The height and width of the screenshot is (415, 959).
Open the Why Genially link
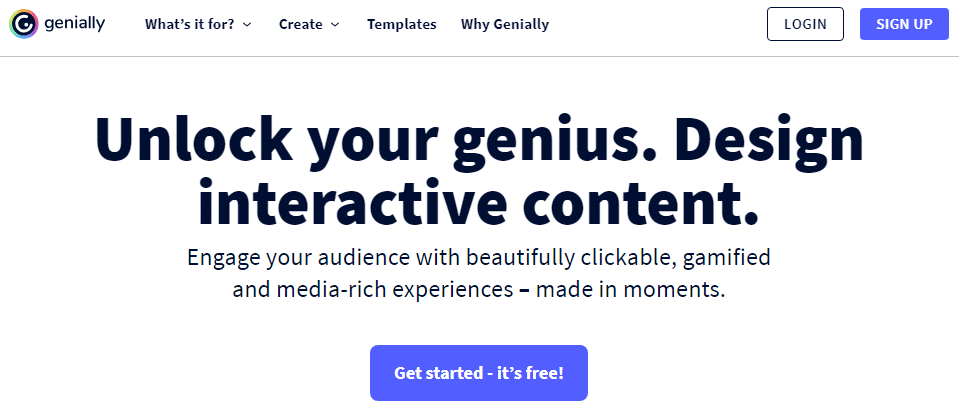pyautogui.click(x=504, y=24)
